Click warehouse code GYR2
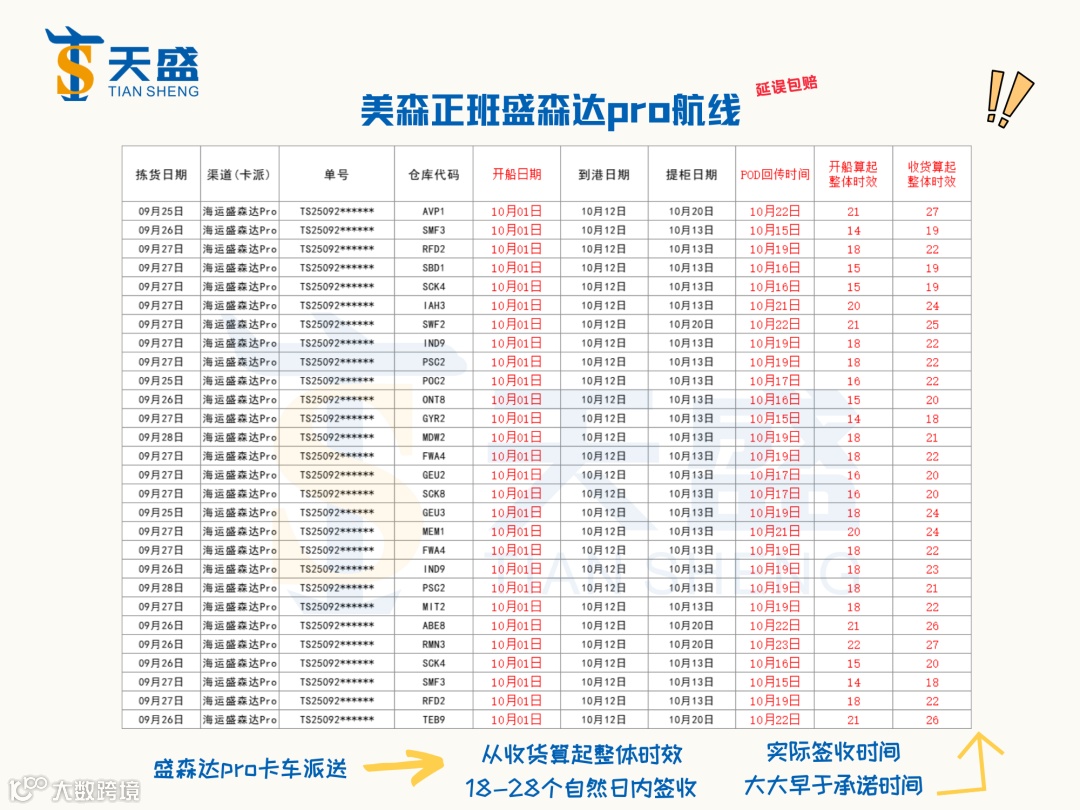1080x810 pixels. 433,418
